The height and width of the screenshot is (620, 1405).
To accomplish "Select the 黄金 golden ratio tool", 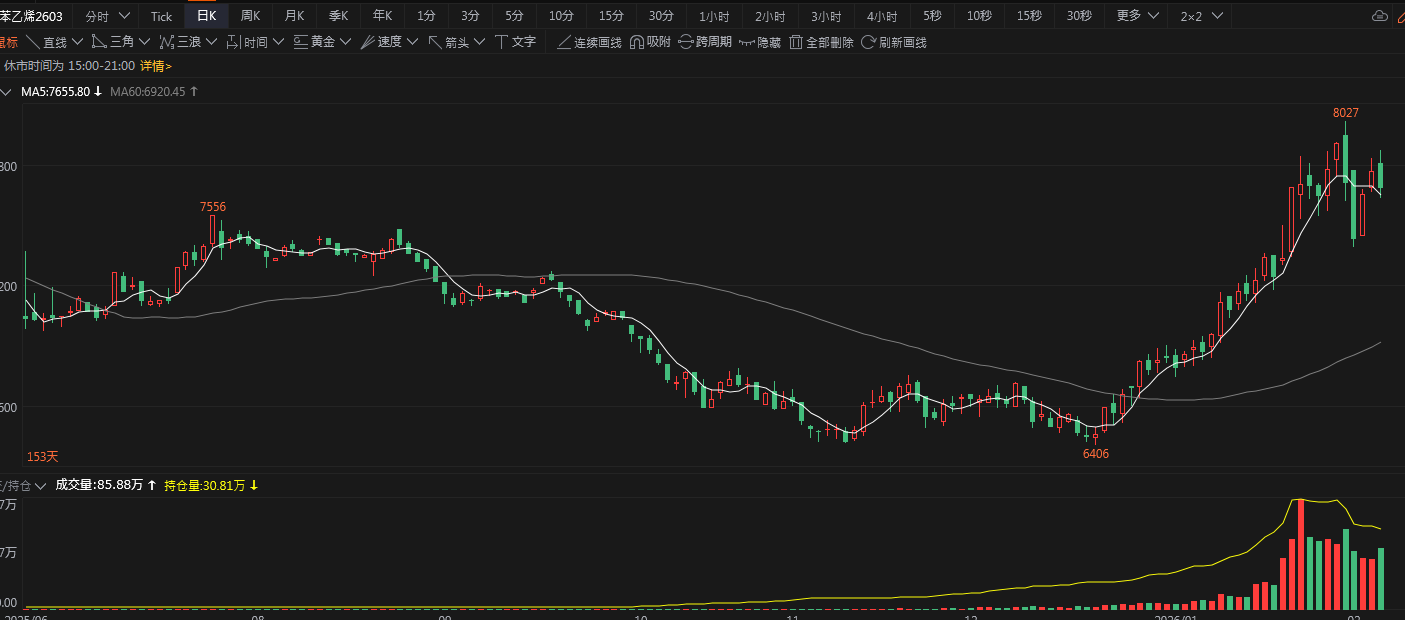I will click(x=314, y=42).
